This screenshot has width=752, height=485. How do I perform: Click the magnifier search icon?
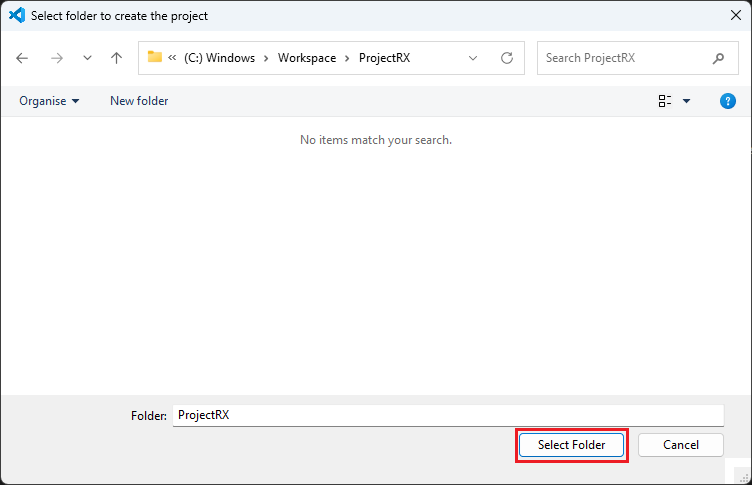[x=718, y=59]
